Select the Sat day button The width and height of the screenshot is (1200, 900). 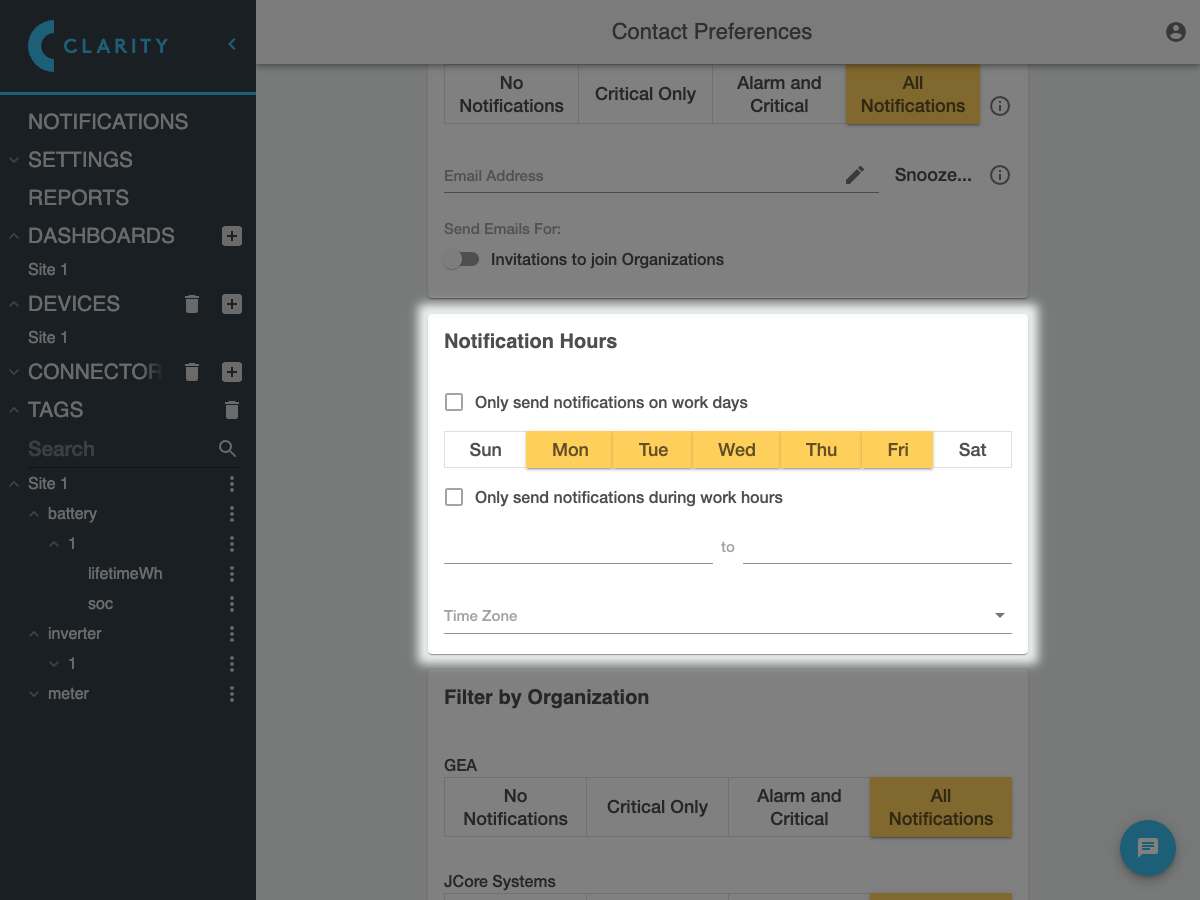point(972,450)
